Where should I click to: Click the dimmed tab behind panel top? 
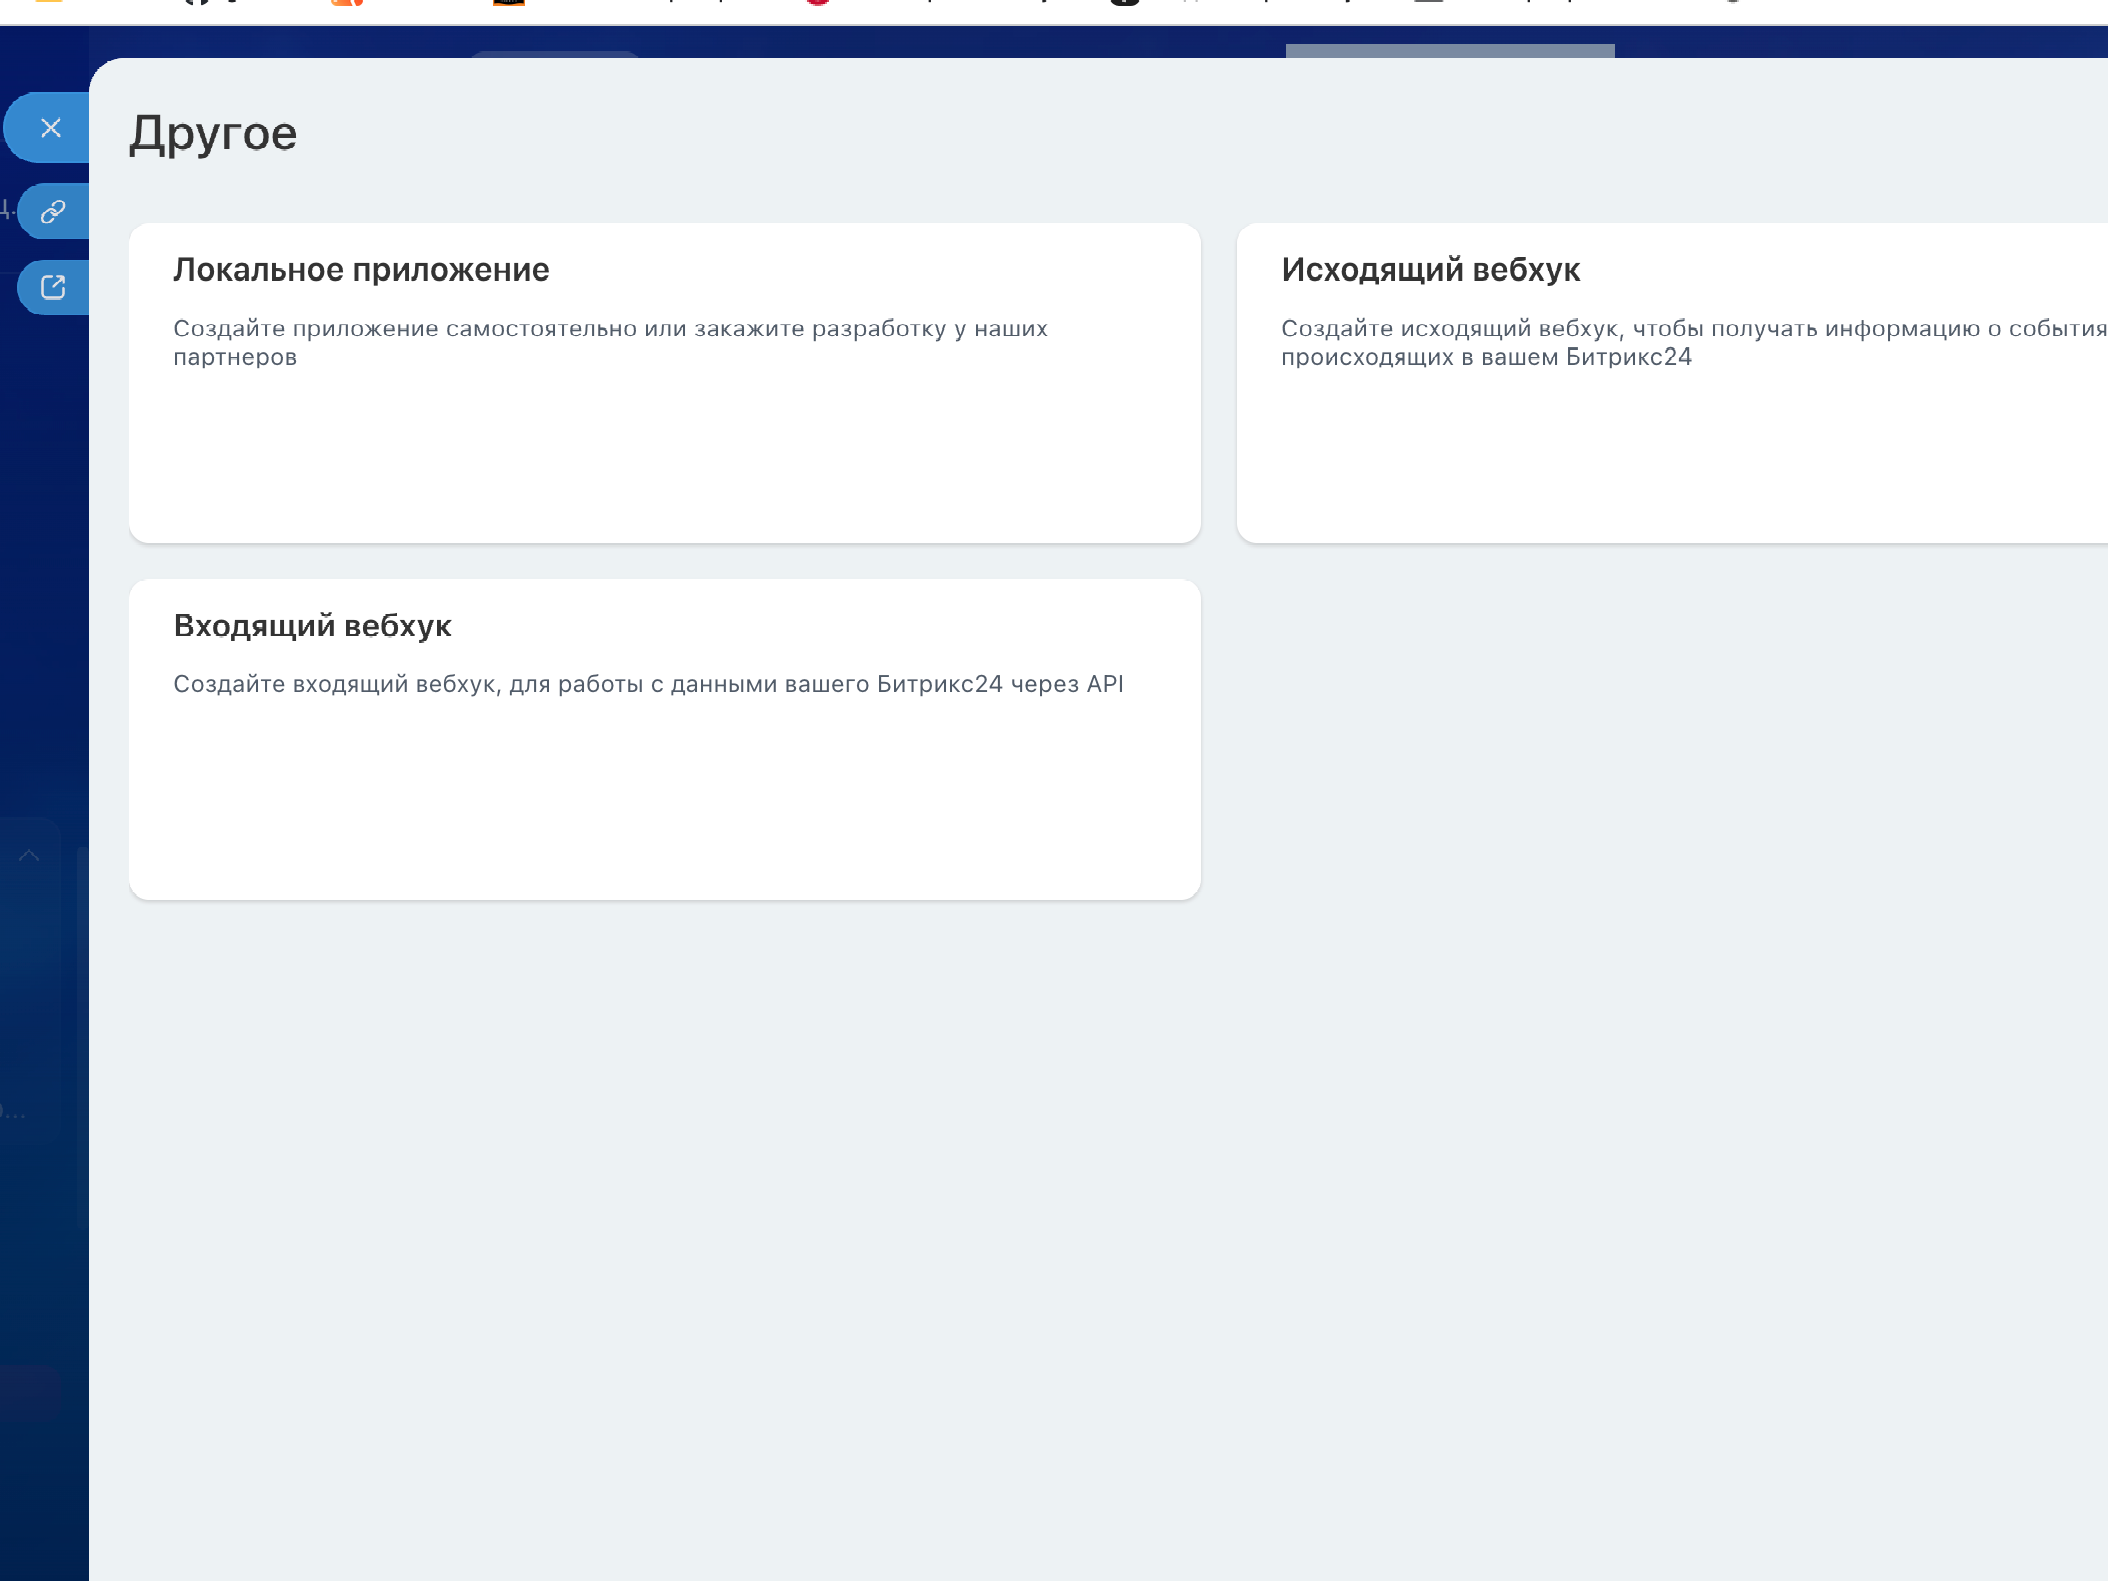click(x=555, y=53)
